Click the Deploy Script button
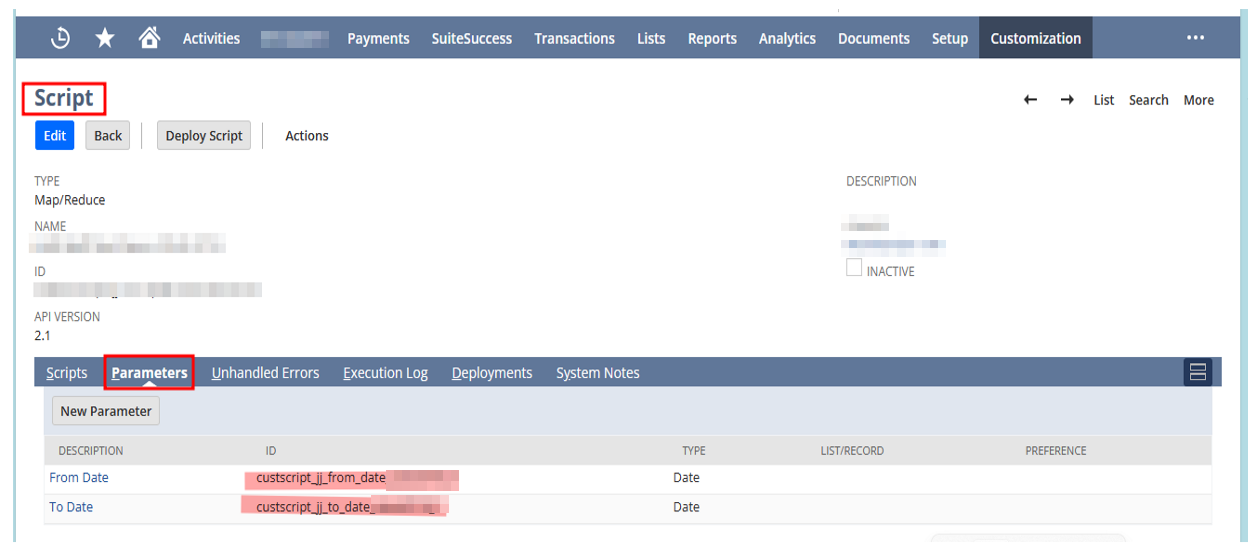This screenshot has height=548, width=1248. tap(204, 136)
